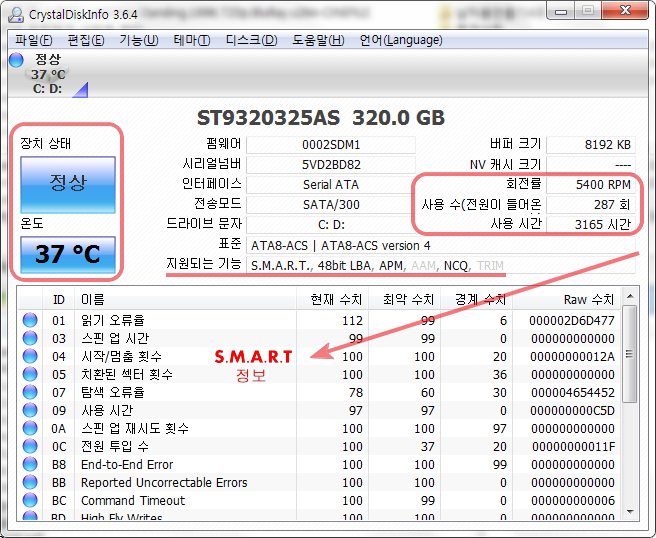Click the 현재 수치 column header
Viewport: 656px width, 538px height.
(332, 300)
